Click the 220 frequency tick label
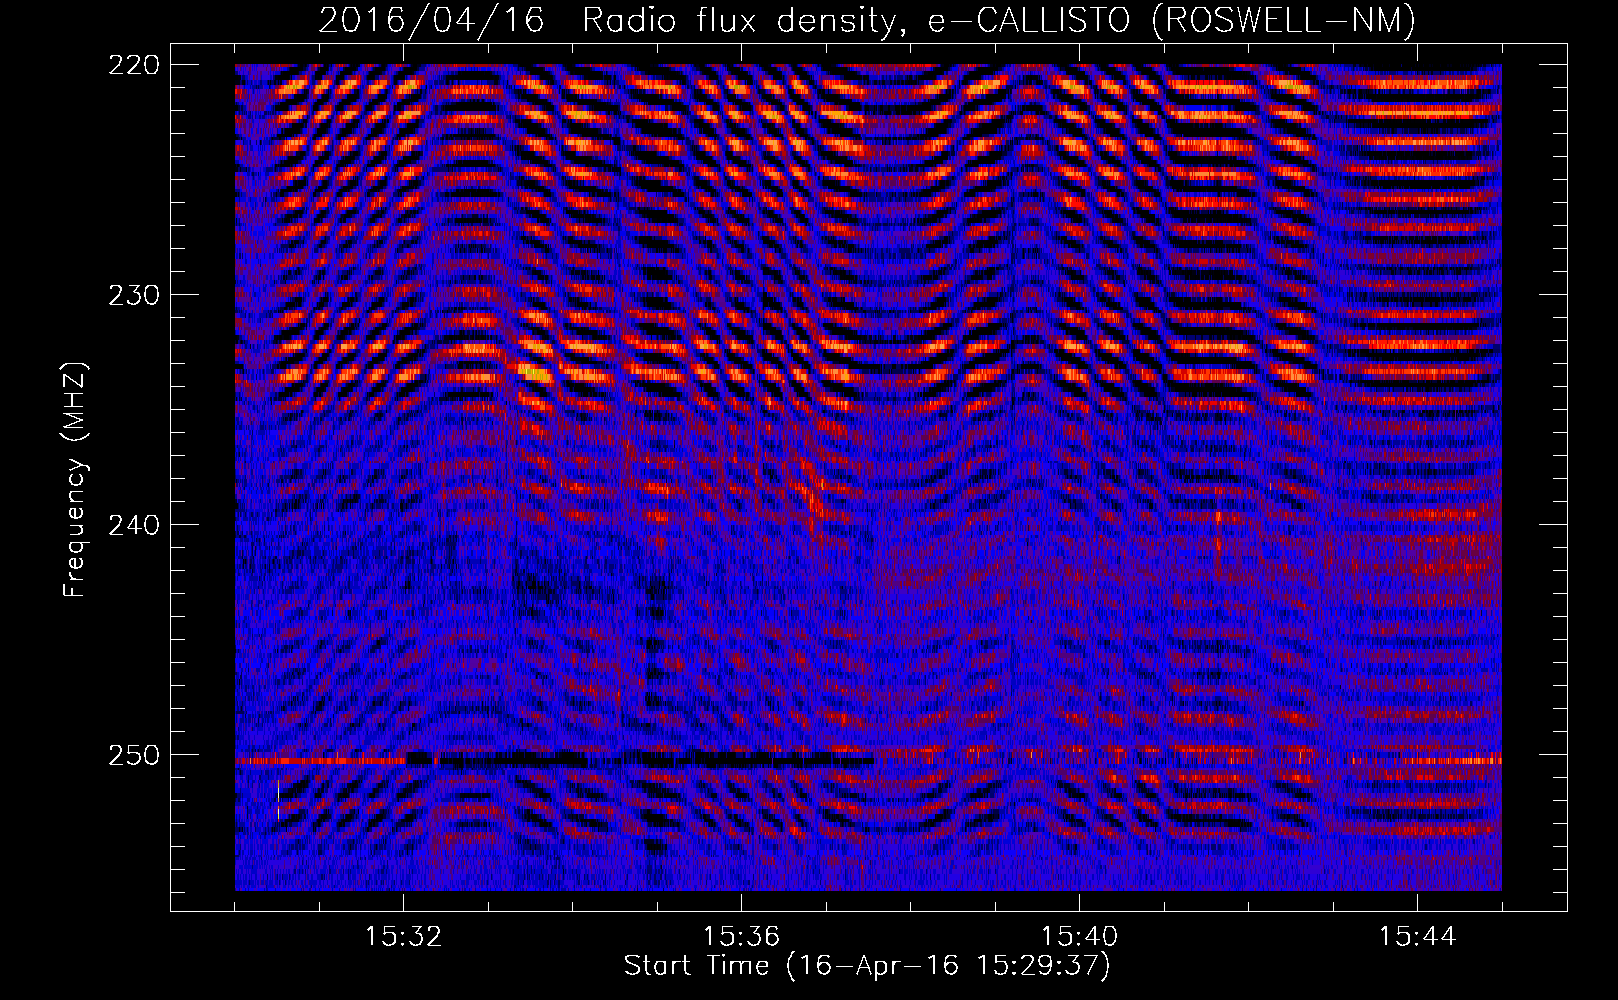The width and height of the screenshot is (1618, 1000). pyautogui.click(x=133, y=65)
